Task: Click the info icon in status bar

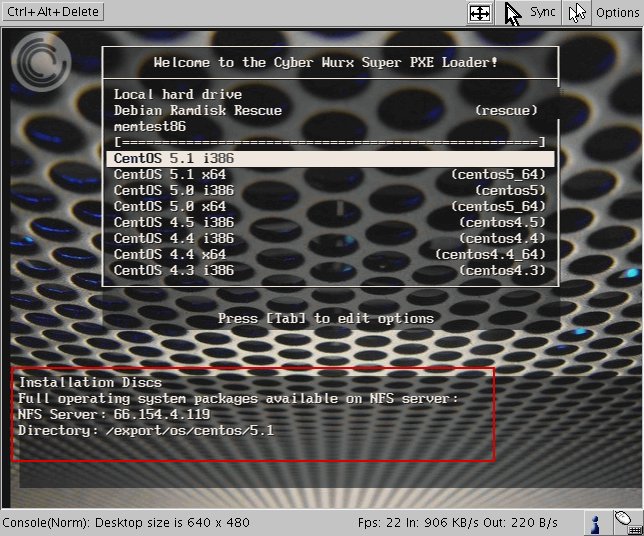Action: 595,524
